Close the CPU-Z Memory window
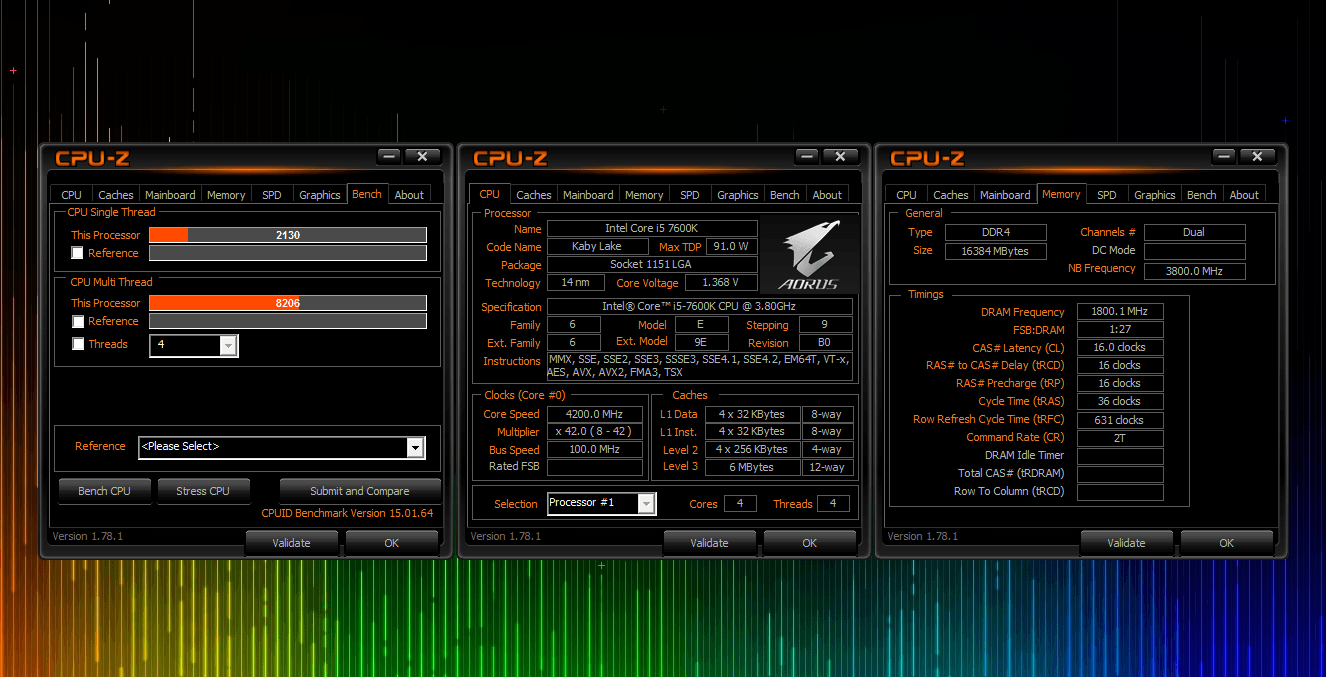This screenshot has height=677, width=1326. (1258, 156)
